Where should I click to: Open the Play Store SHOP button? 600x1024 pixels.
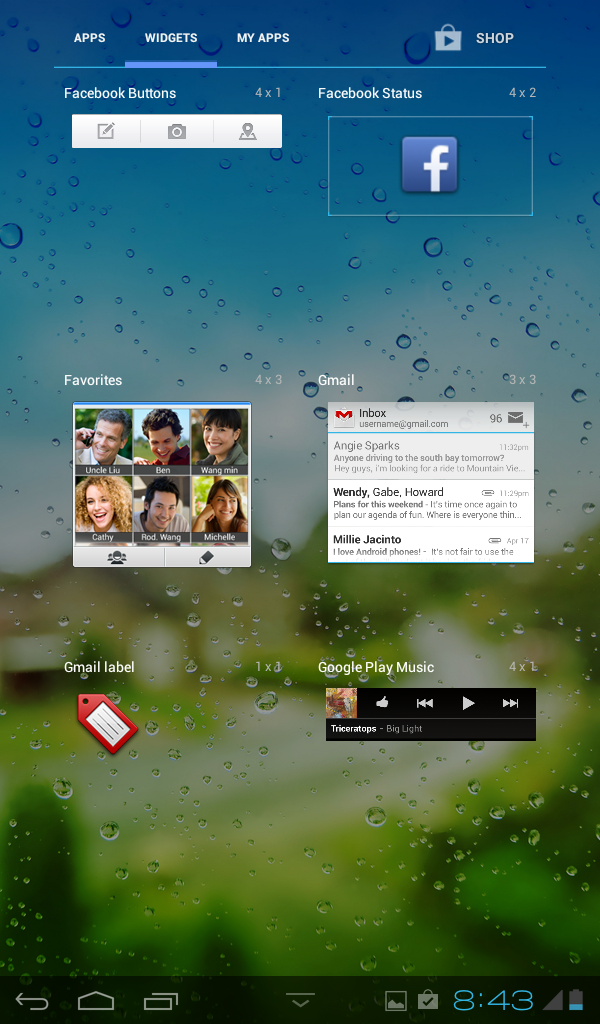pyautogui.click(x=475, y=38)
